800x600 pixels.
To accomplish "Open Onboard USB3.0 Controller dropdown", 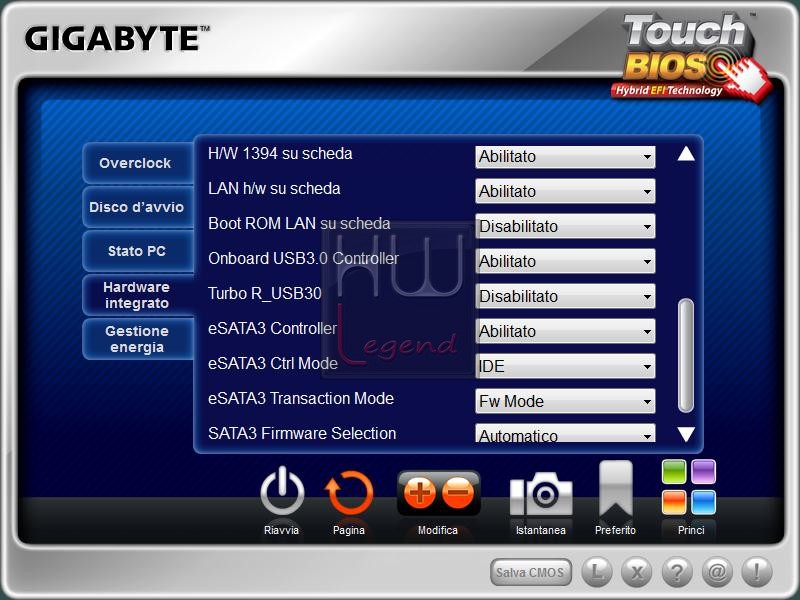I will 565,261.
